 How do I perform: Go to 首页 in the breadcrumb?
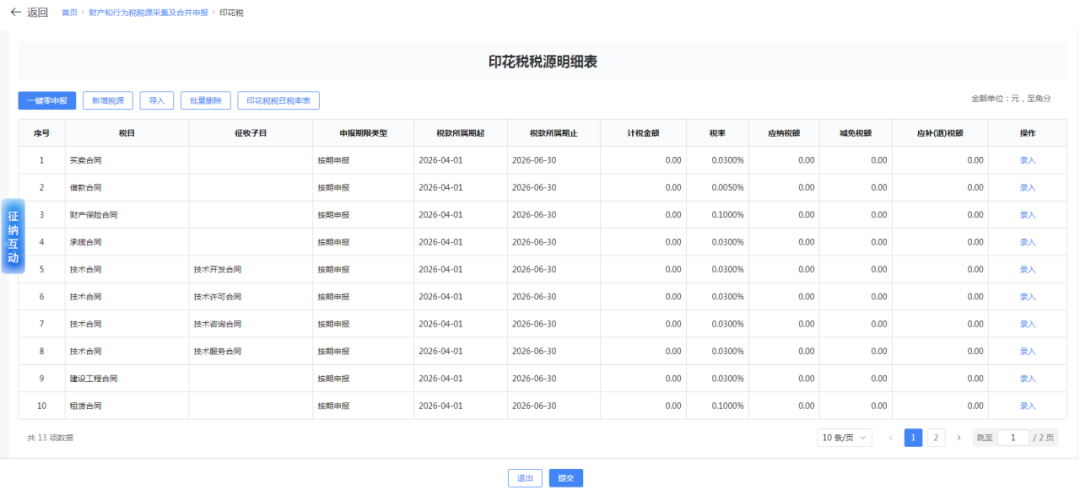(x=69, y=13)
